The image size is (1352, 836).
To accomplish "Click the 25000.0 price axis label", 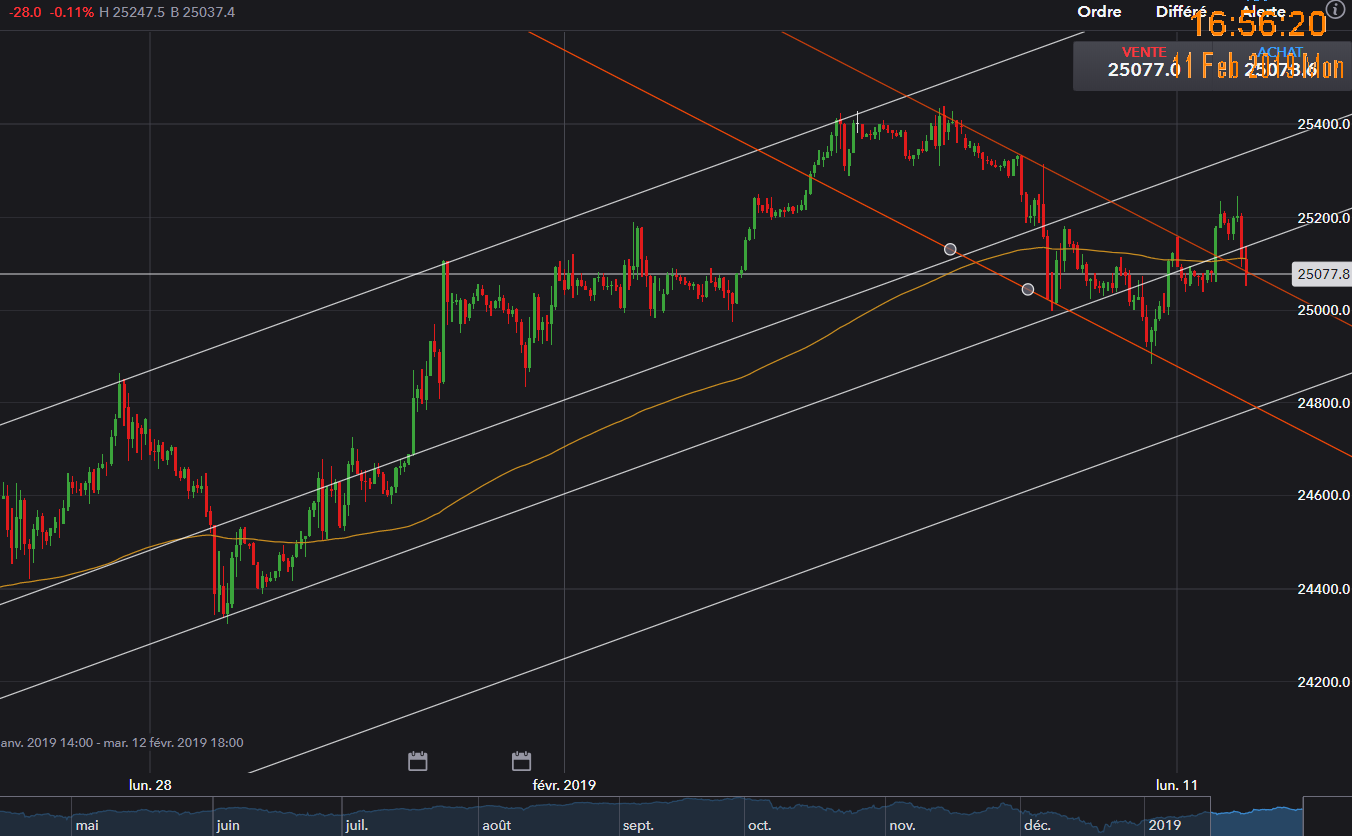I will point(1324,310).
